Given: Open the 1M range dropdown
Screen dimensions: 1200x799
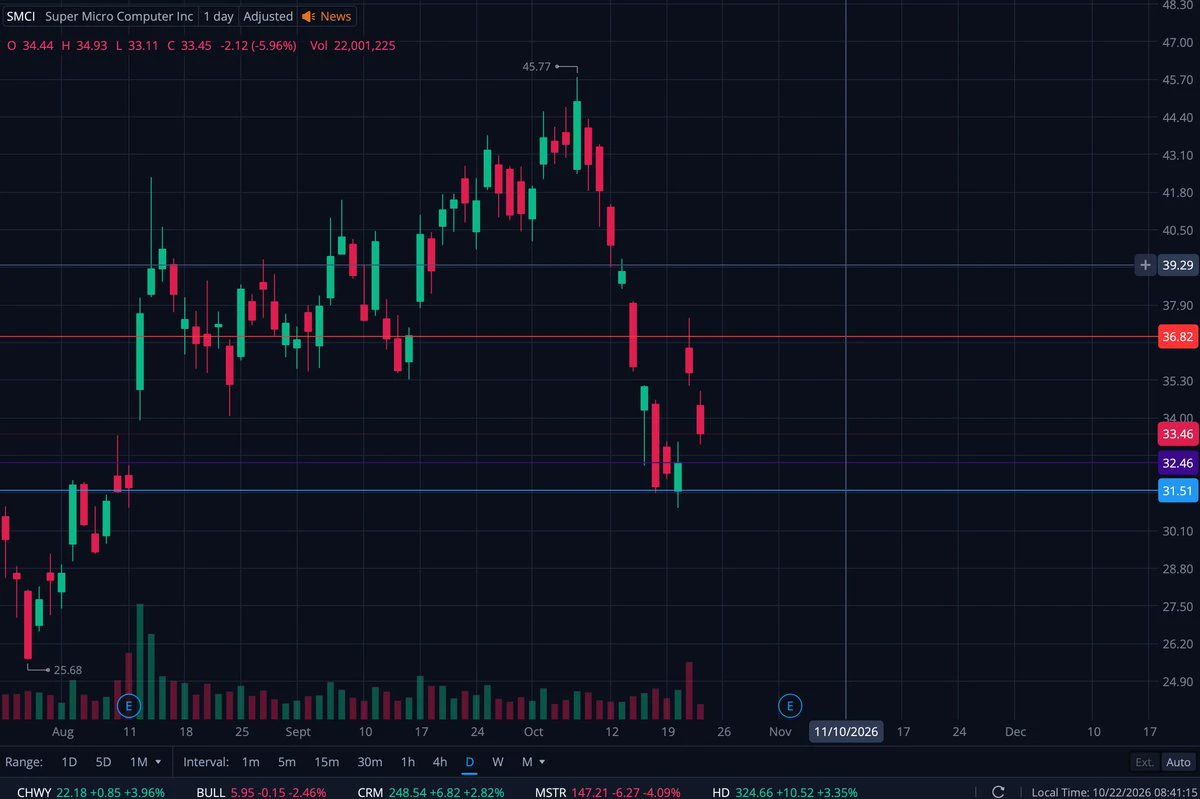Looking at the screenshot, I should coord(146,762).
